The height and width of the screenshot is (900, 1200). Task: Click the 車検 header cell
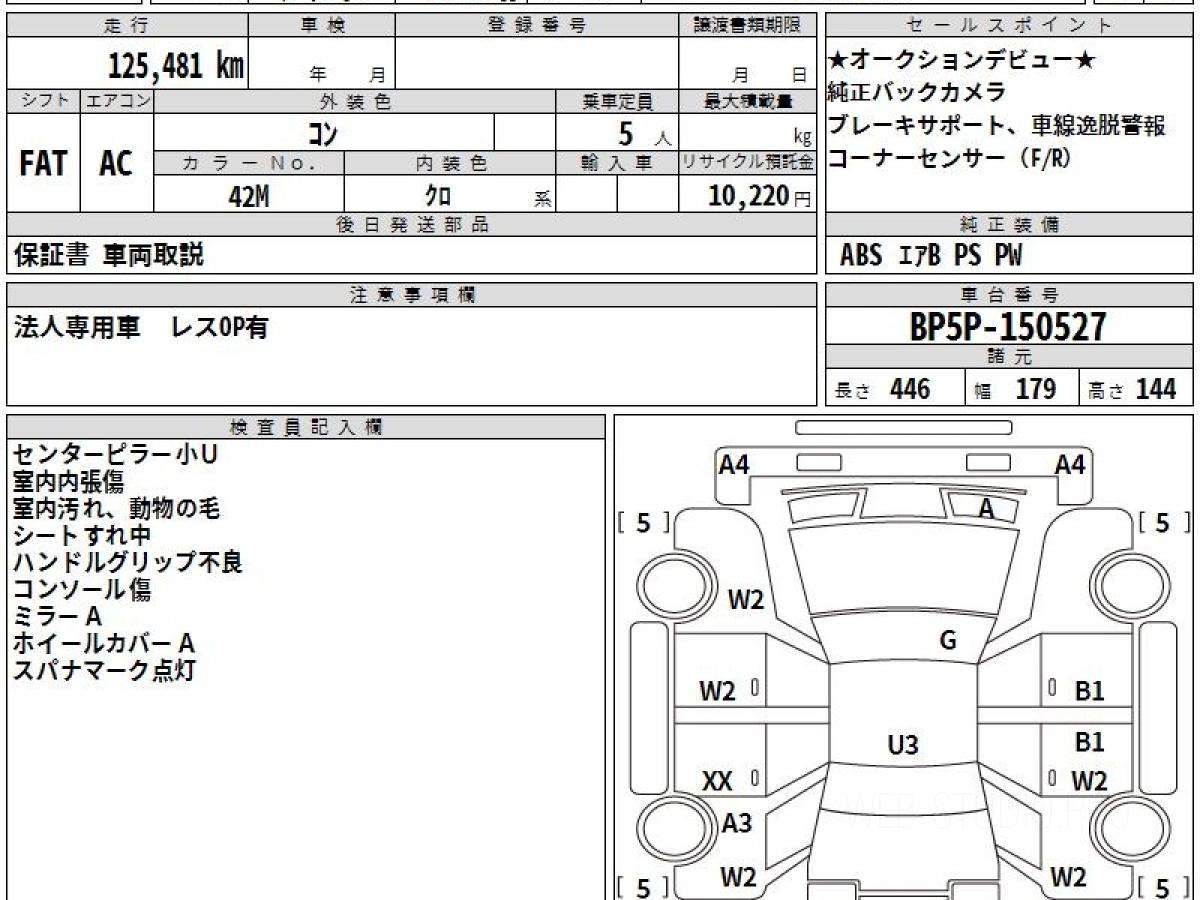coord(322,26)
